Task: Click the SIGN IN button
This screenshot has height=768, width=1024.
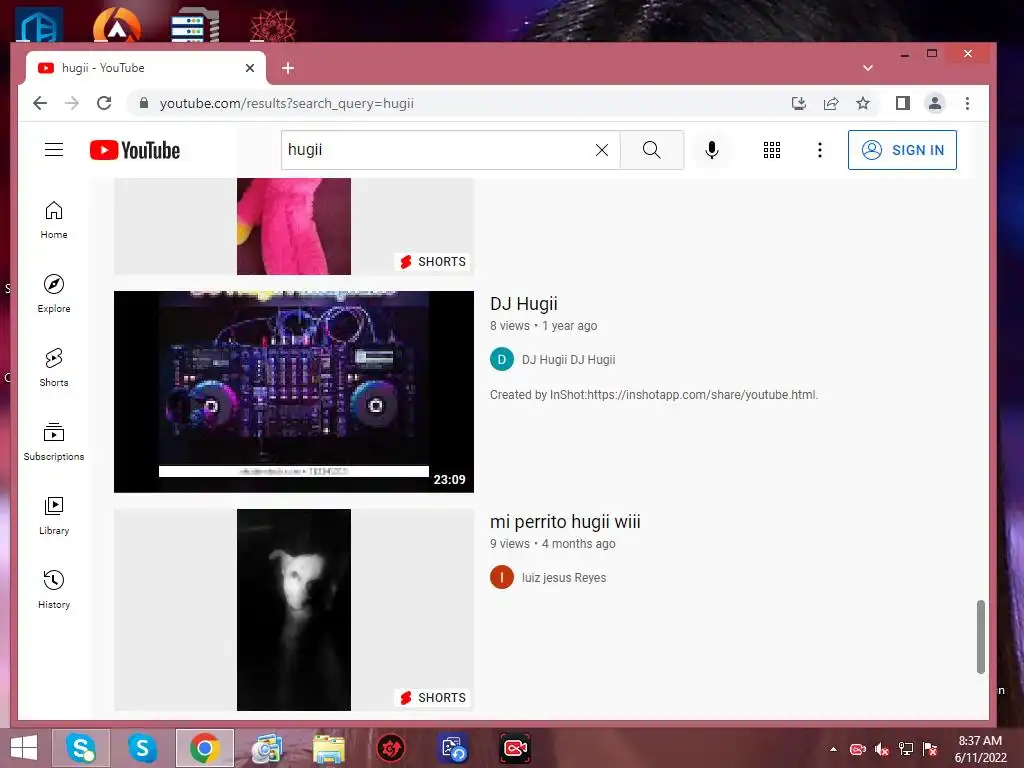Action: click(902, 150)
